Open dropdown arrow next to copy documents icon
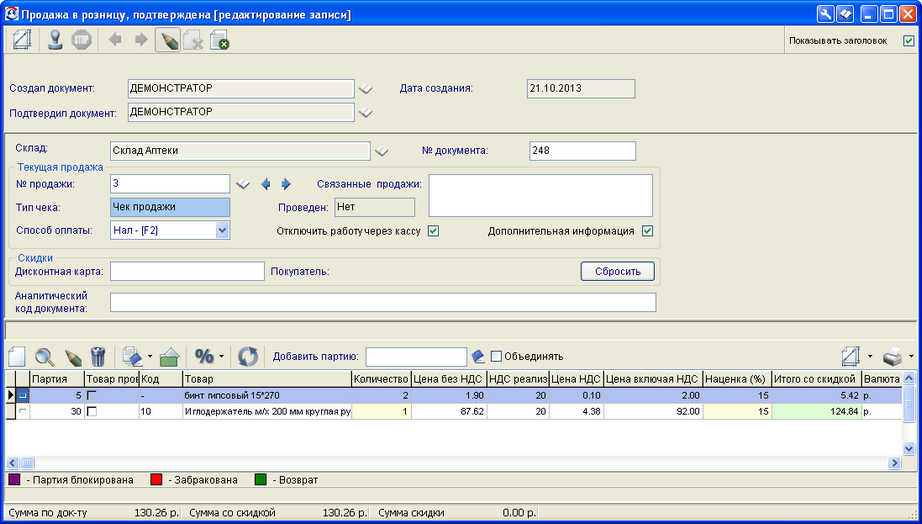This screenshot has width=922, height=524. (x=150, y=356)
